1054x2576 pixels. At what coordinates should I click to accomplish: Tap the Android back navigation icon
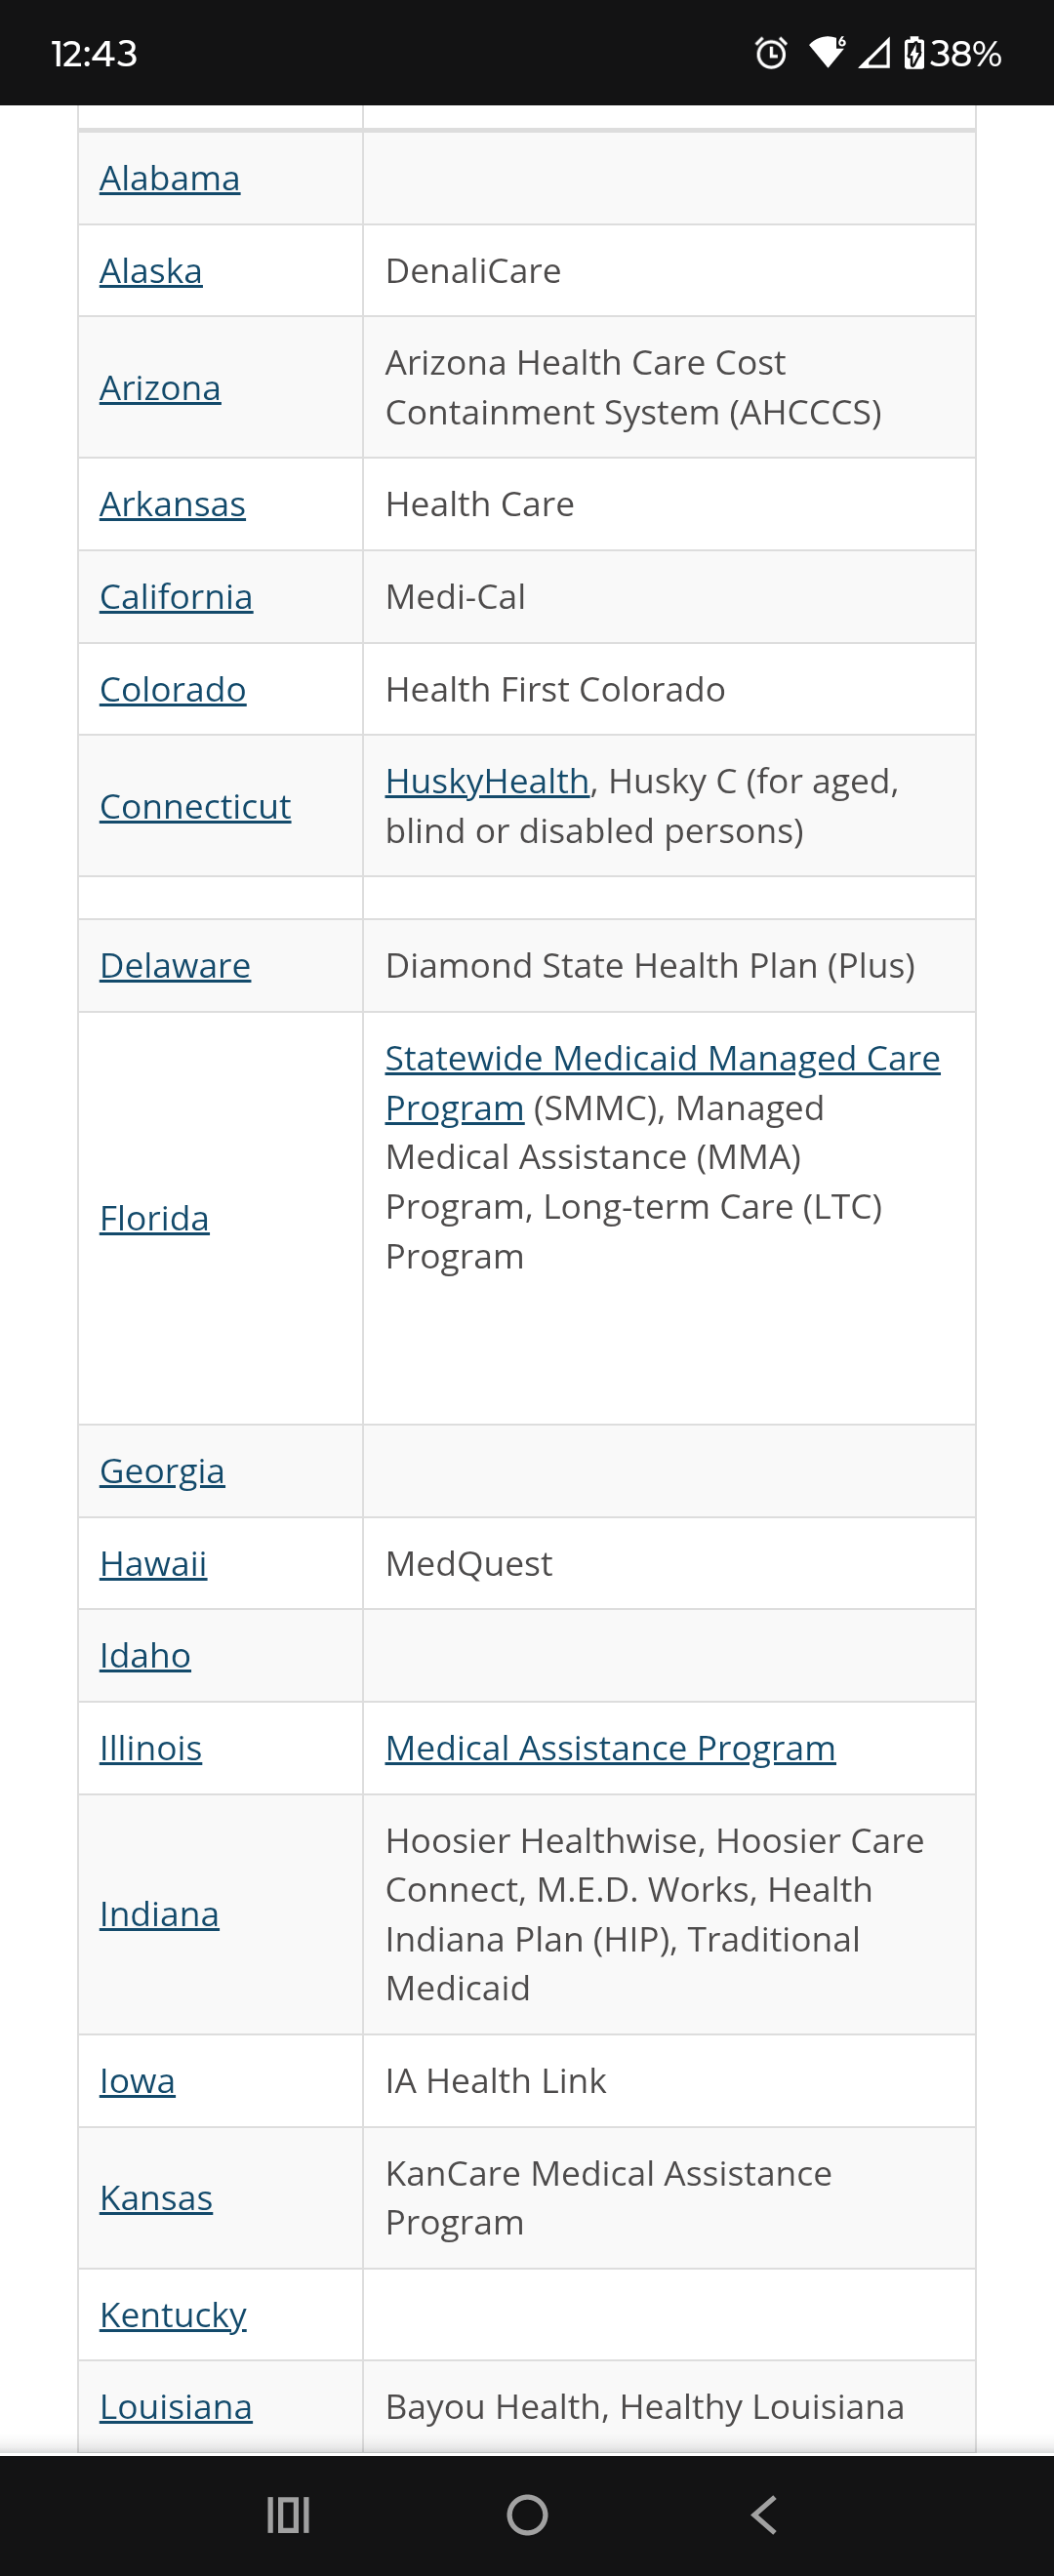pyautogui.click(x=764, y=2514)
